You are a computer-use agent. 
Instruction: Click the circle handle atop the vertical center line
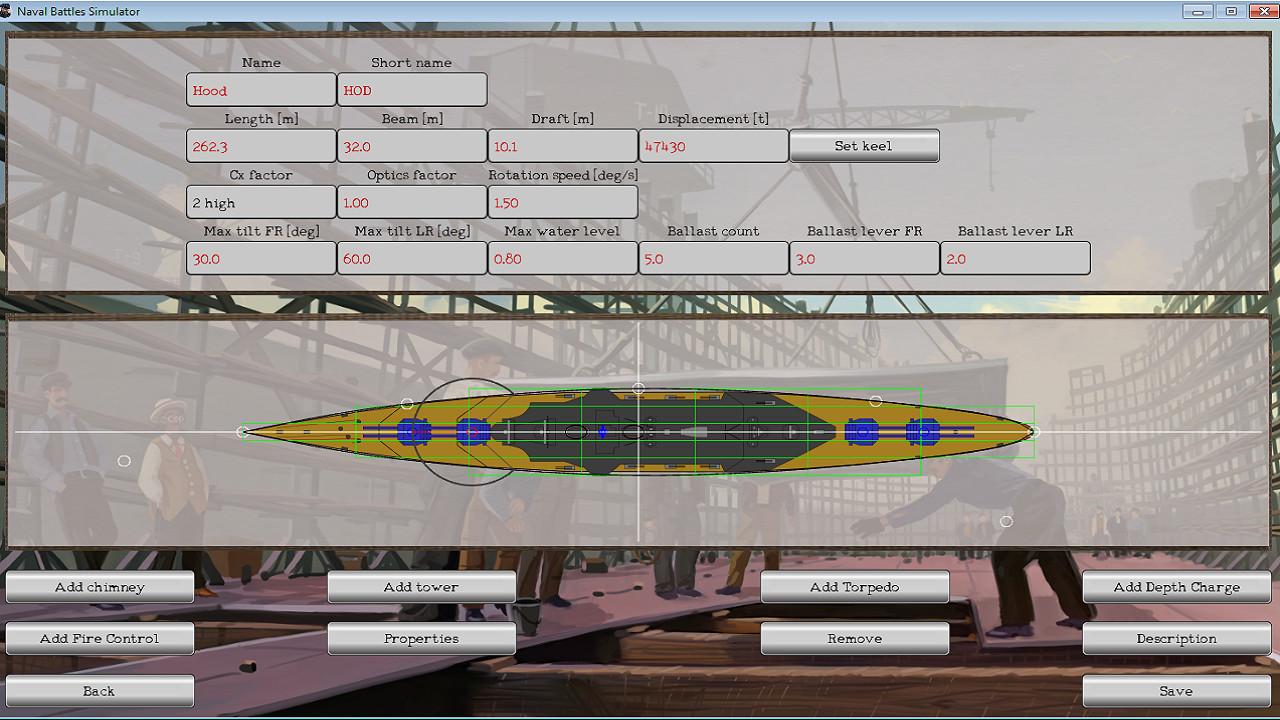[639, 388]
